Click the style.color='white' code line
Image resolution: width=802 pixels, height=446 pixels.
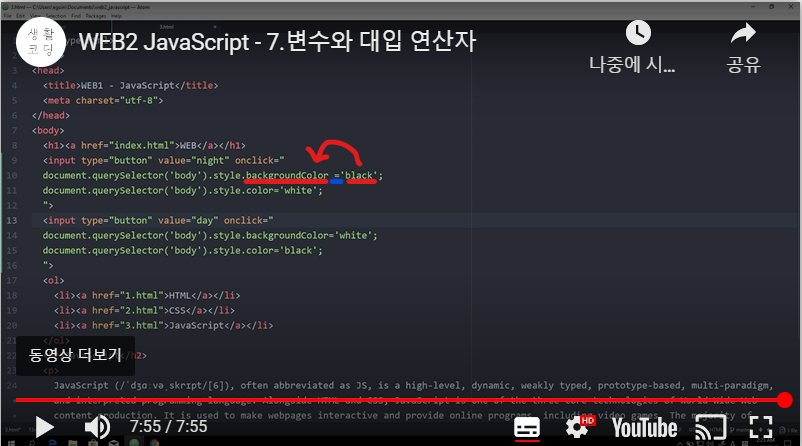point(183,190)
